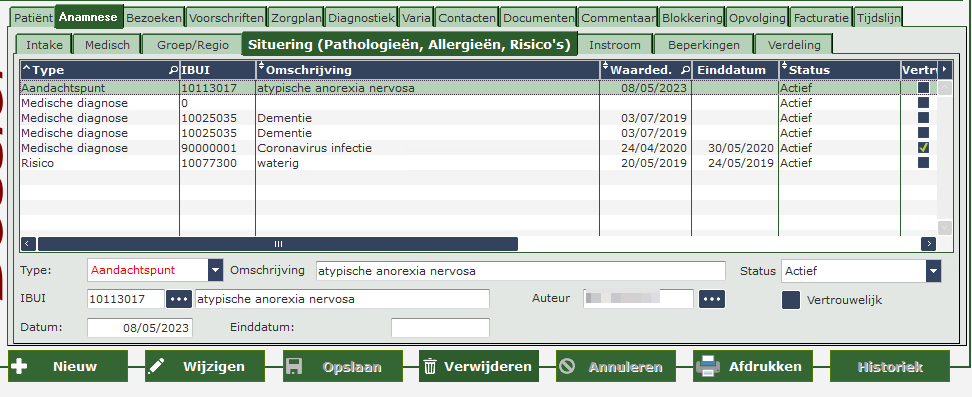
Task: Open the Voorschriften tab
Action: coord(226,18)
